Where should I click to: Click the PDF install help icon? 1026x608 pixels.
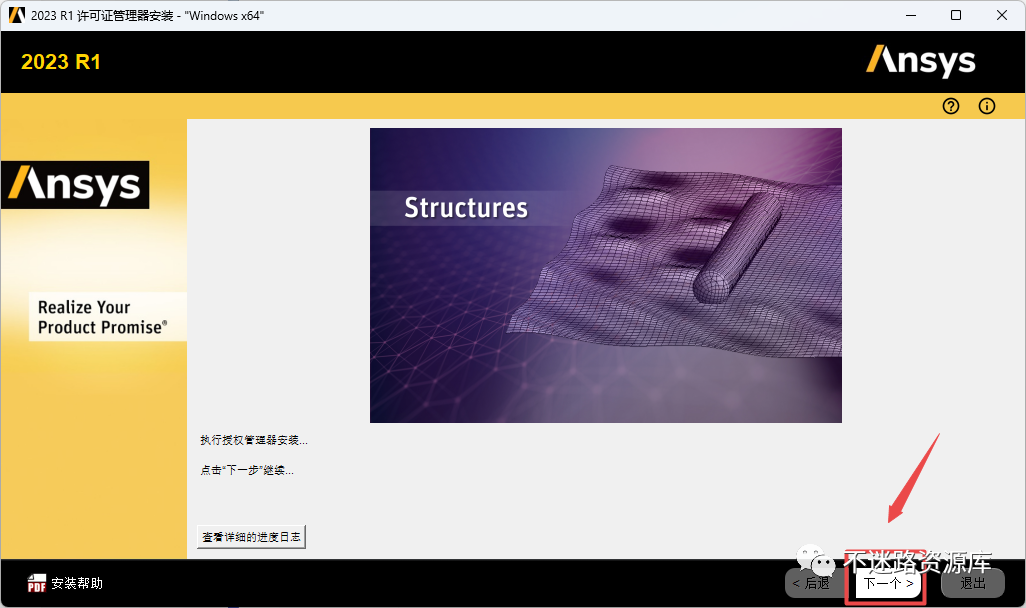37,583
